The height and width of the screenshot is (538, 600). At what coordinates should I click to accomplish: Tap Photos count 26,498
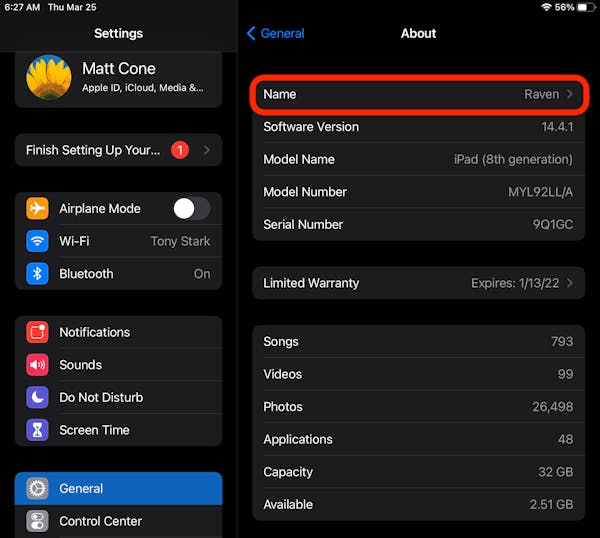(553, 407)
